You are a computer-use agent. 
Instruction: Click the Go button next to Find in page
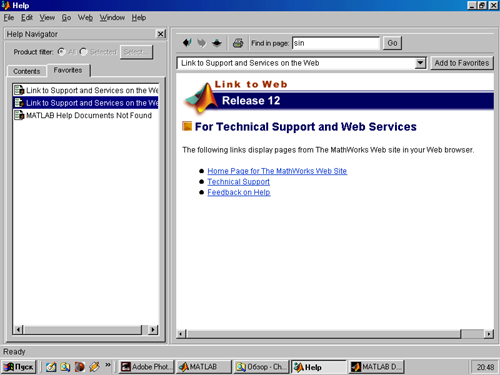click(392, 43)
